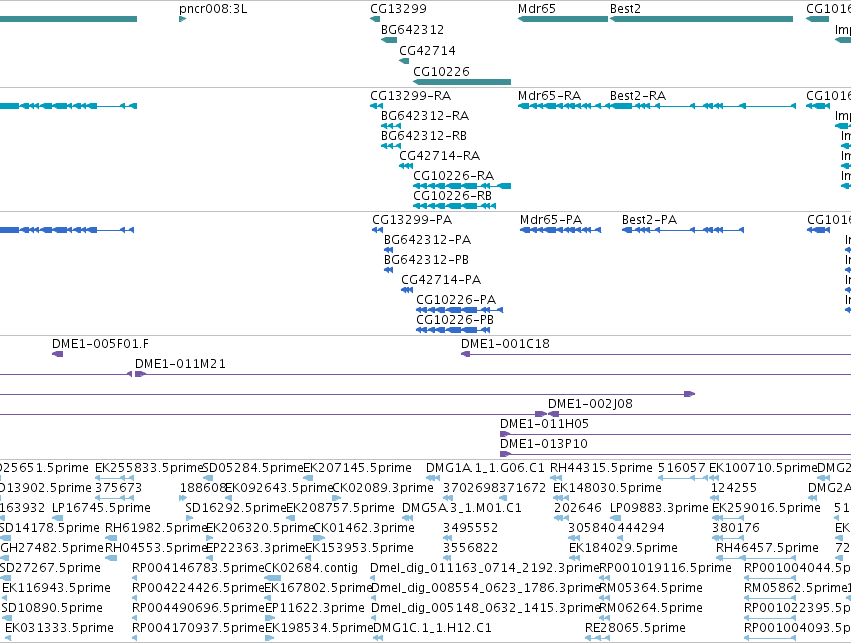Screen dimensions: 851x643
Task: Click the DME1-011M21 clone label
Action: pyautogui.click(x=180, y=364)
